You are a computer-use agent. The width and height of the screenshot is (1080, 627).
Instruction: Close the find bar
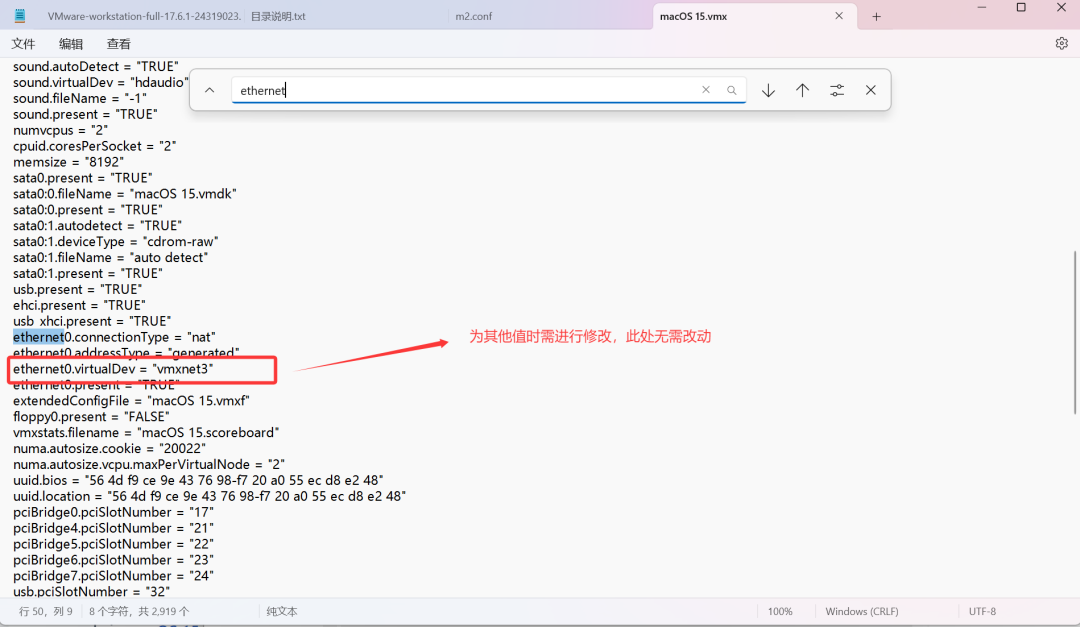point(871,90)
